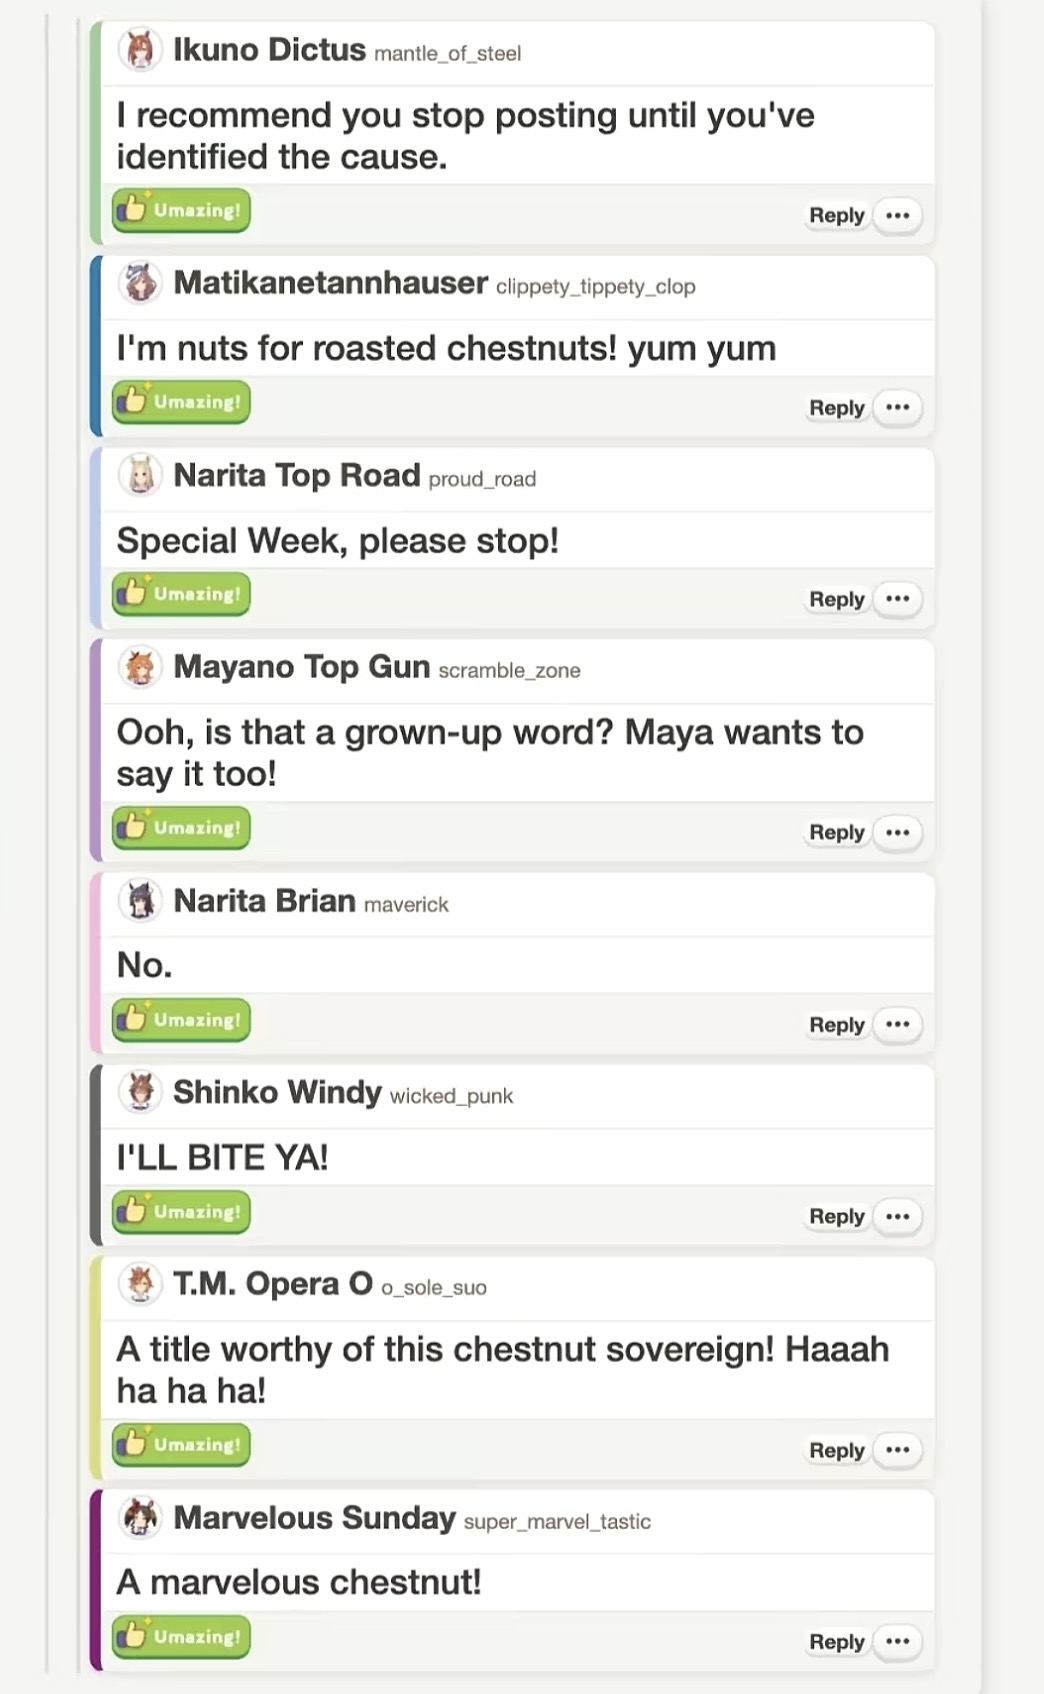This screenshot has height=1694, width=1044.
Task: Open more options on Narita Top Road's comment
Action: 898,599
